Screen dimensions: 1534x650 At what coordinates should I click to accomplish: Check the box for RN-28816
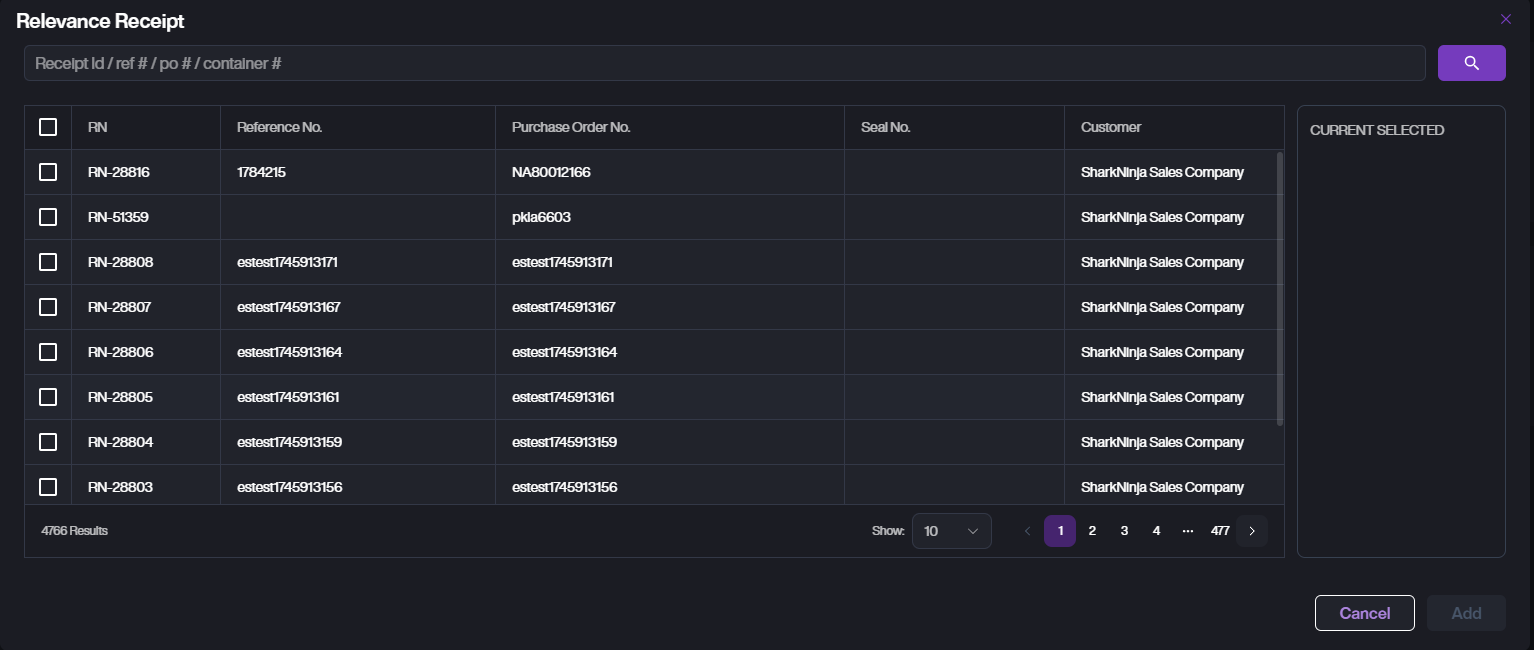(x=48, y=172)
